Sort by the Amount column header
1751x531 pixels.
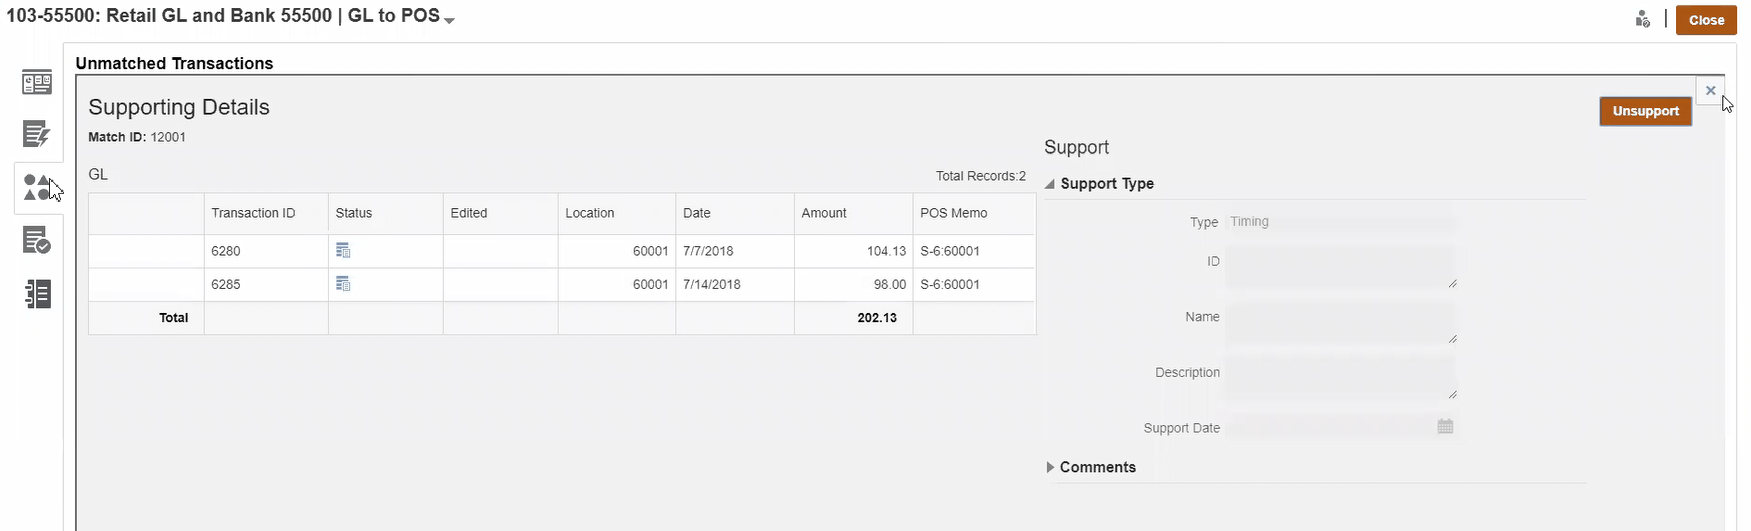(824, 213)
